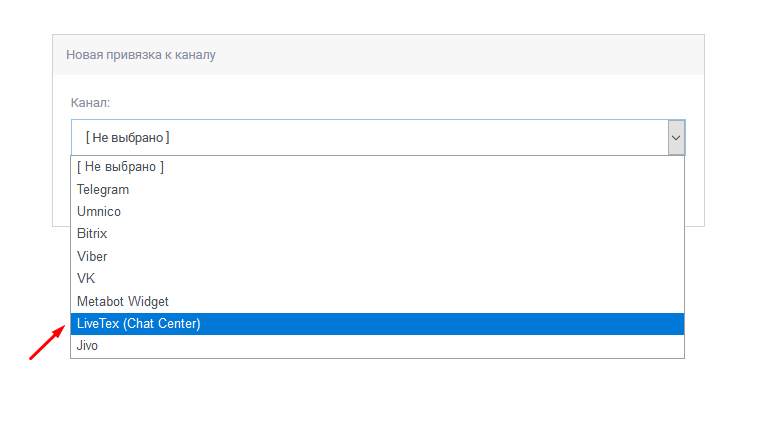
Task: Click the red arrow annotation pointing at LiveTex
Action: click(x=47, y=342)
